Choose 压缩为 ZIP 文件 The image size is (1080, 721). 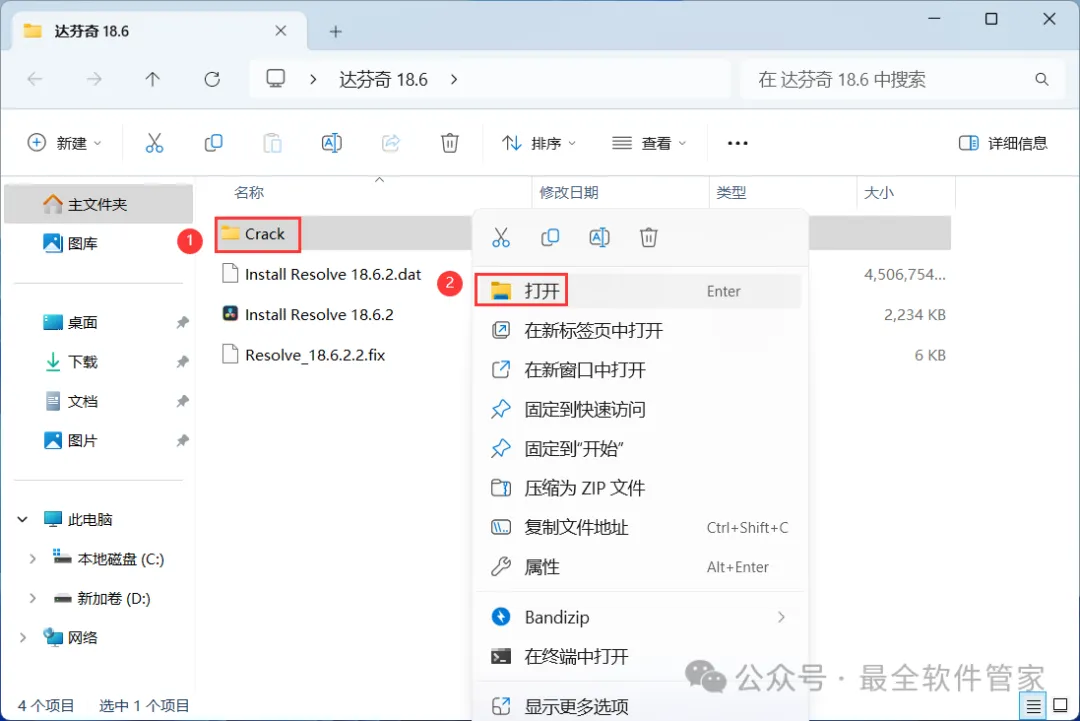click(x=638, y=488)
